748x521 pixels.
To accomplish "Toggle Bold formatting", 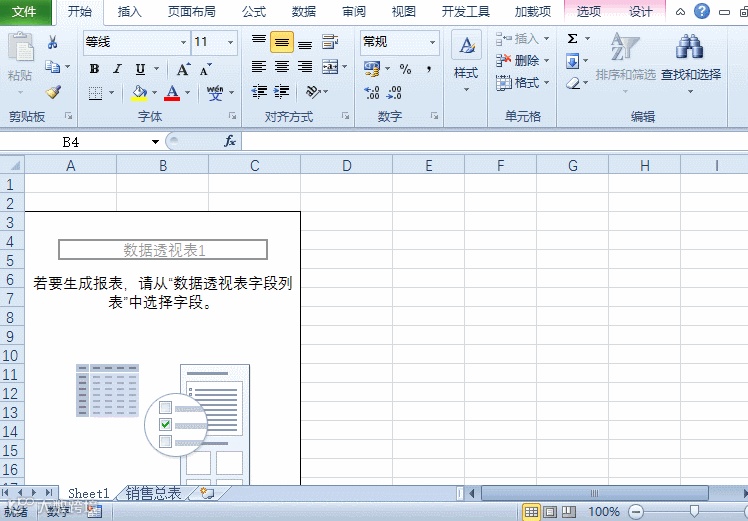I will [x=94, y=69].
